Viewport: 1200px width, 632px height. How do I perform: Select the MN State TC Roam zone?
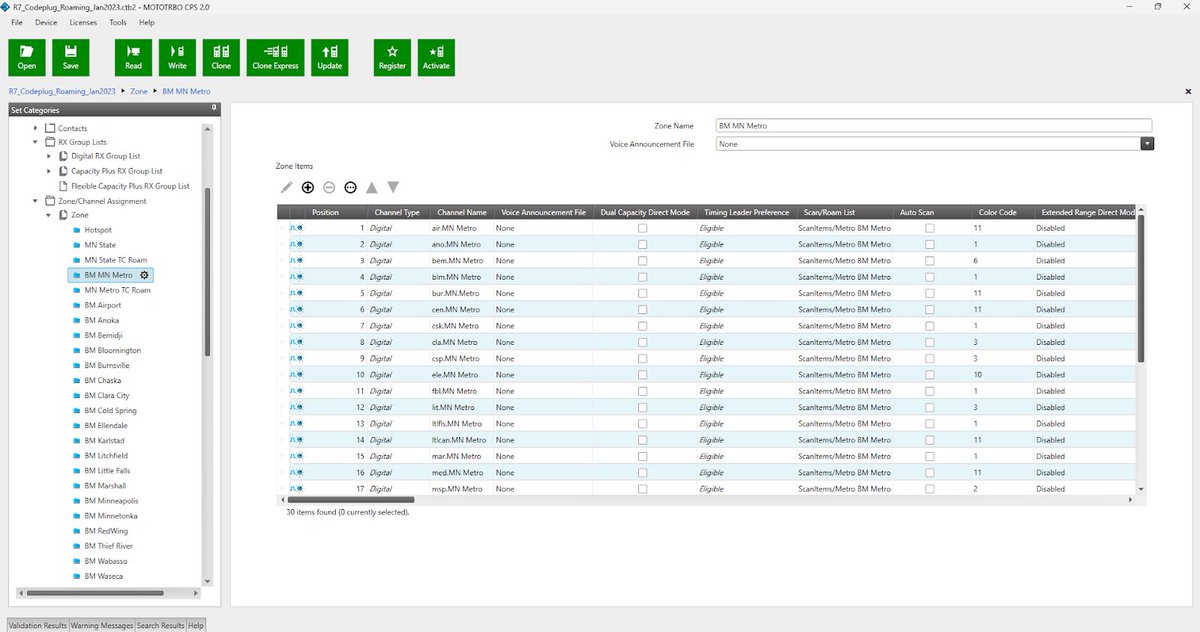[116, 260]
